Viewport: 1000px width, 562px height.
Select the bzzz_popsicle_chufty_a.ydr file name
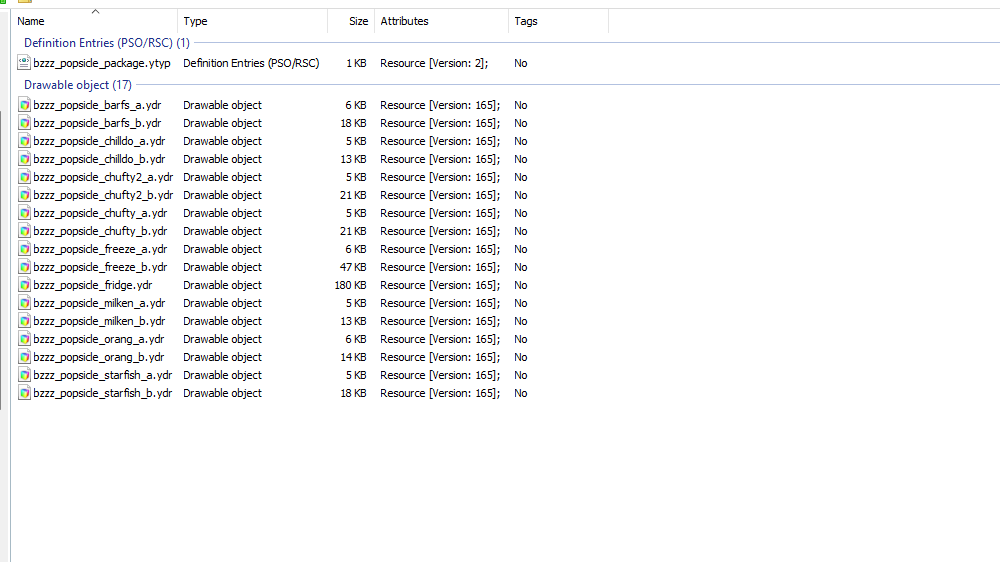point(99,213)
